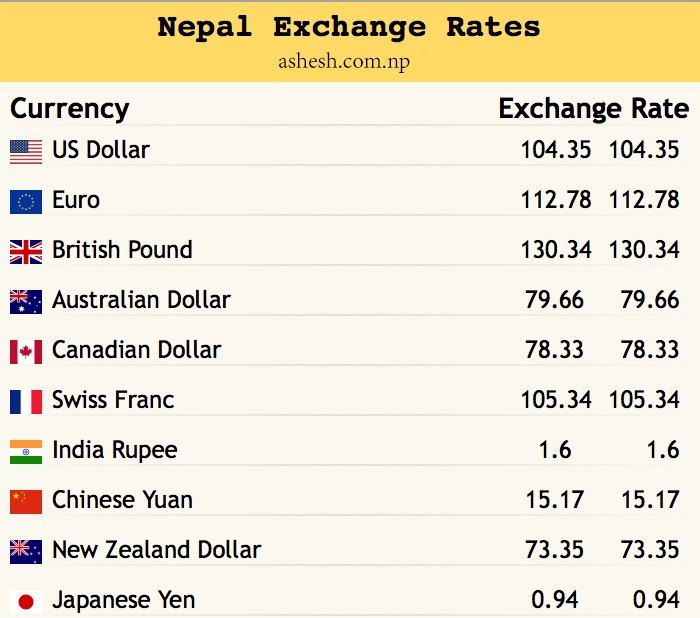
Task: Click the Nepal Exchange Rates title
Action: click(x=349, y=27)
